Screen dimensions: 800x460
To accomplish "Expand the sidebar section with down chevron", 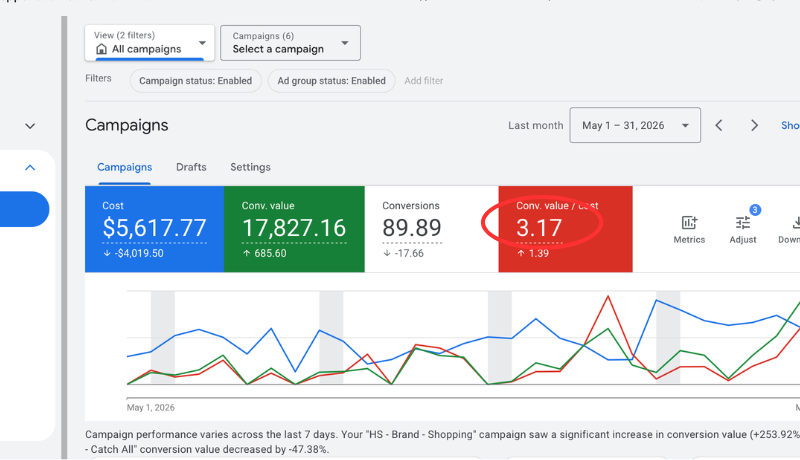I will [30, 126].
